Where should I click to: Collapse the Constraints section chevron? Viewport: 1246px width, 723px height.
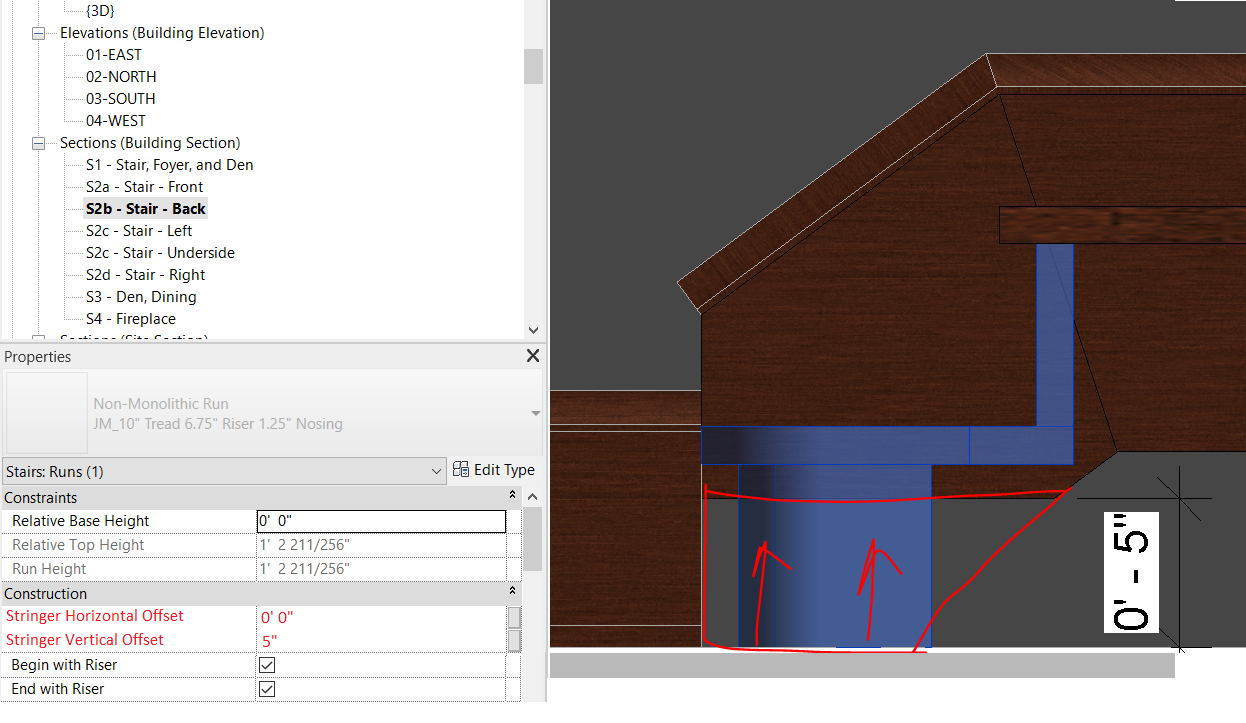[x=512, y=497]
